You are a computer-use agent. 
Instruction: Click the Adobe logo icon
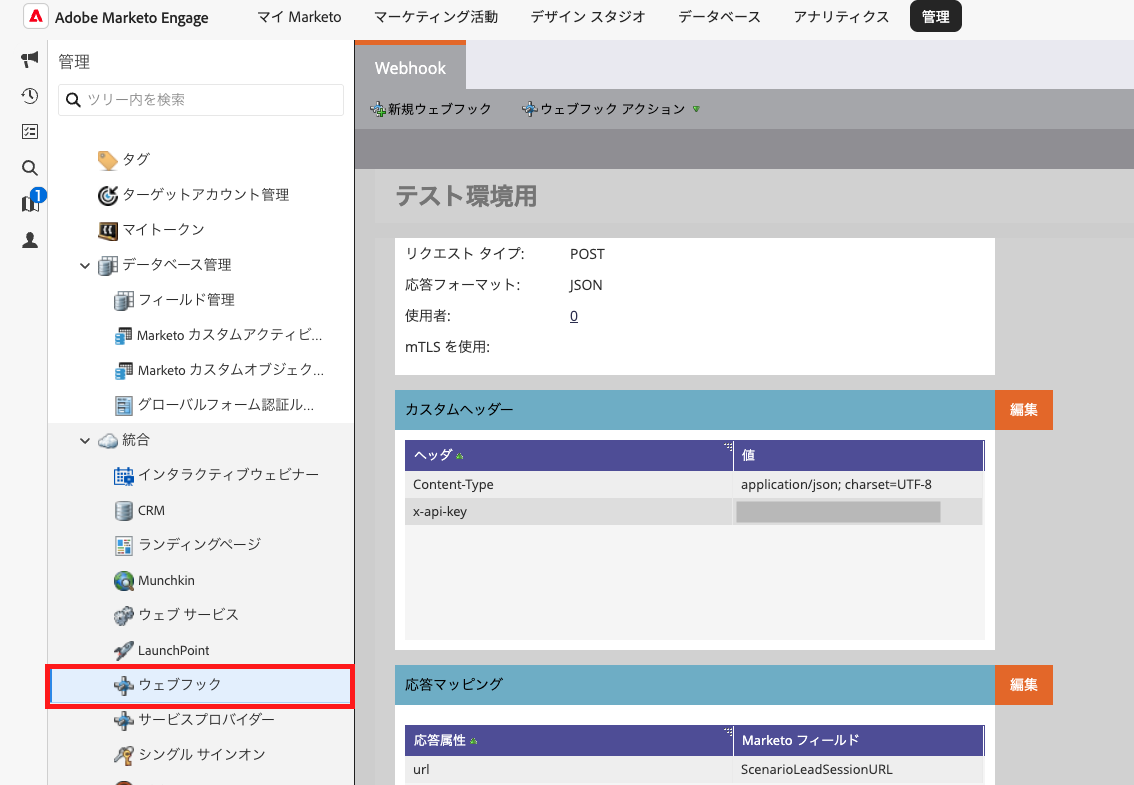[35, 17]
